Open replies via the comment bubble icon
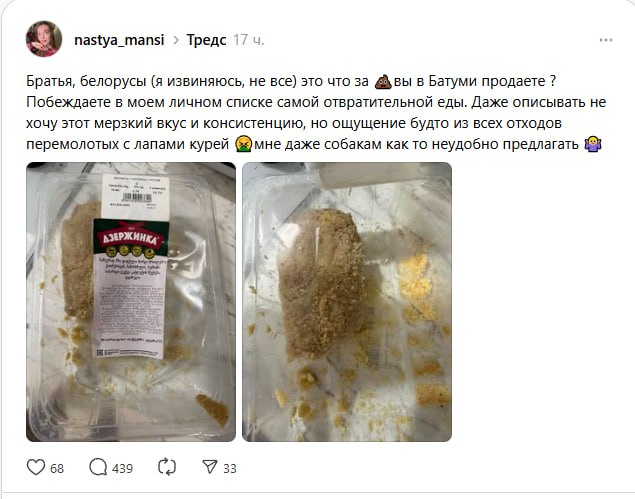 click(x=98, y=467)
